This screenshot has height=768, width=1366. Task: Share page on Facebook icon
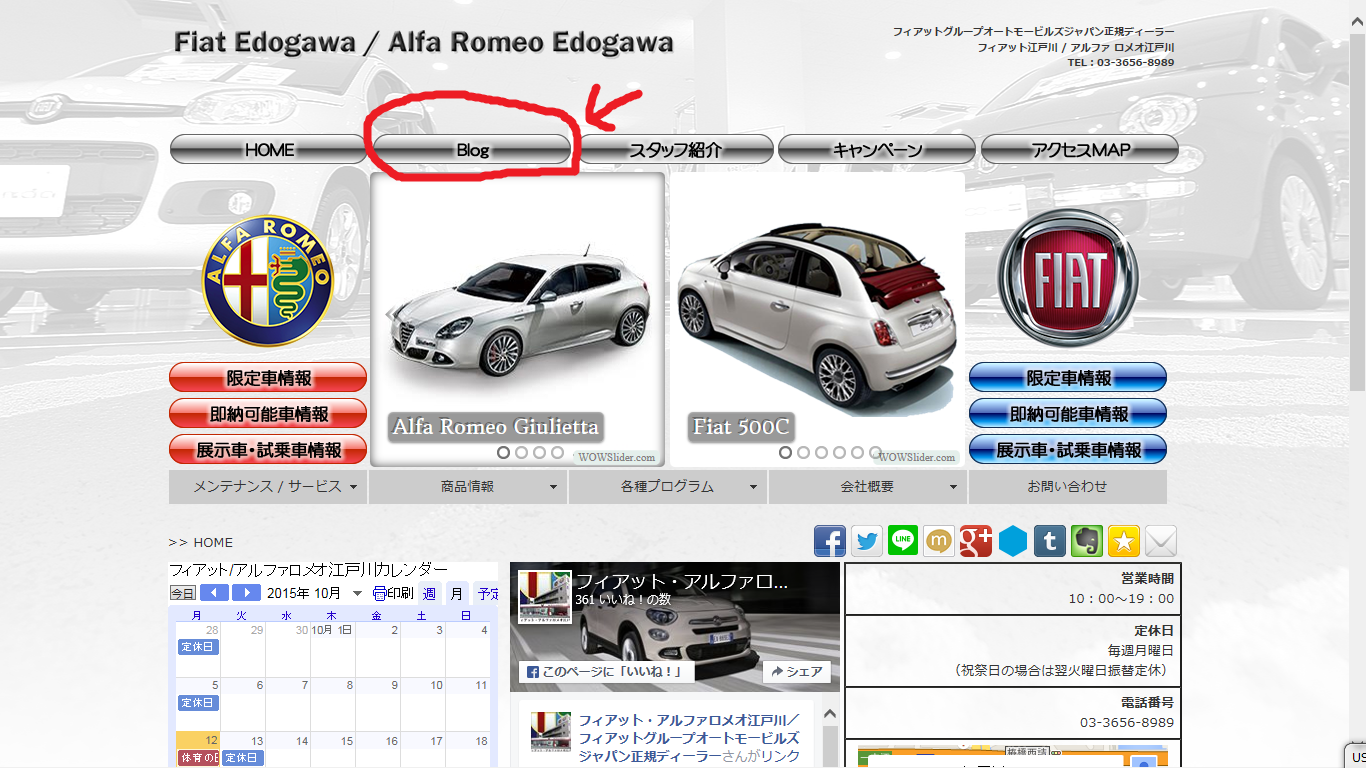(x=830, y=541)
